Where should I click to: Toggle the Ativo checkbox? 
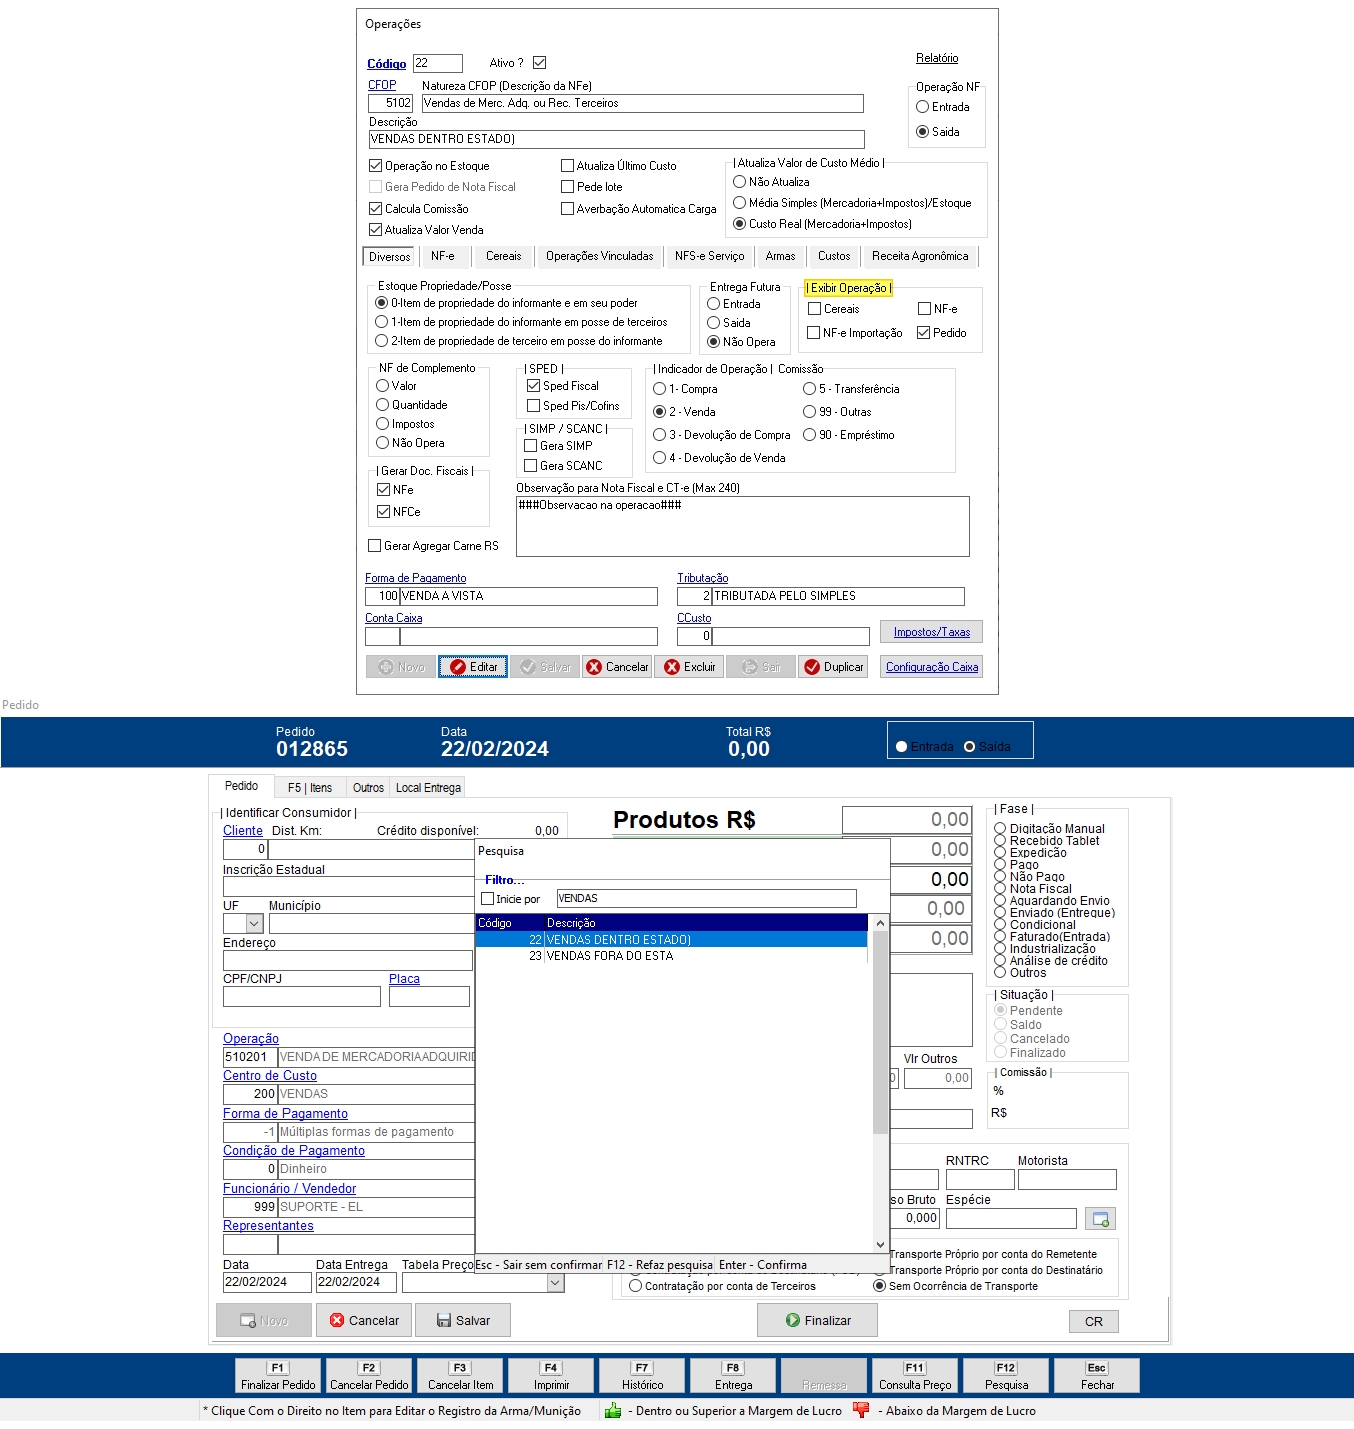(540, 63)
